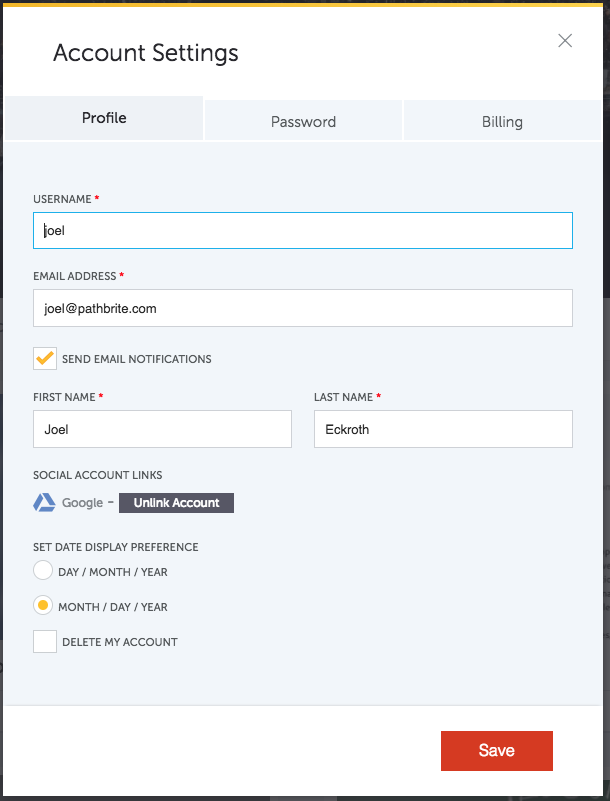Switch to the Password tab
The height and width of the screenshot is (801, 610).
[303, 122]
